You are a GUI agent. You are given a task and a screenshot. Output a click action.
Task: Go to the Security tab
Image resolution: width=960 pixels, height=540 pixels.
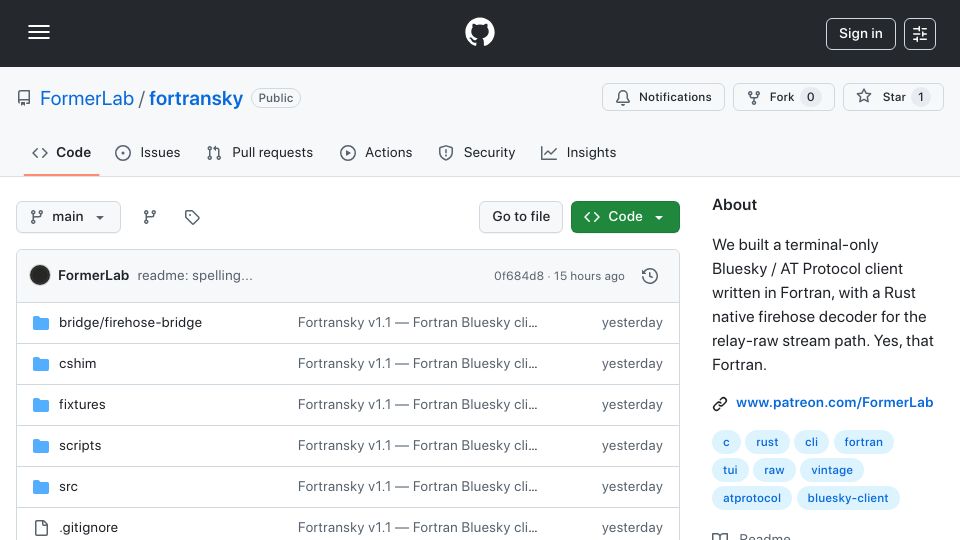(x=477, y=152)
